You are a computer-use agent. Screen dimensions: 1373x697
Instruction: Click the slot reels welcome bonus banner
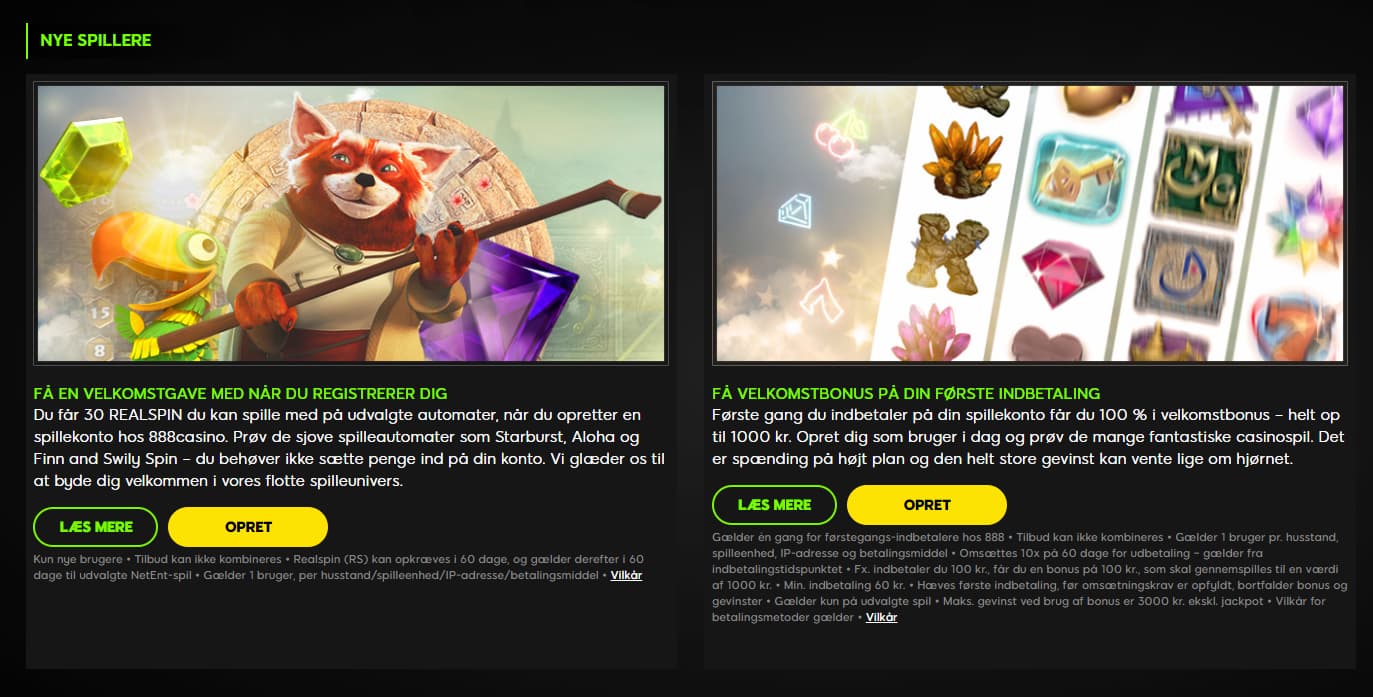[x=1030, y=223]
